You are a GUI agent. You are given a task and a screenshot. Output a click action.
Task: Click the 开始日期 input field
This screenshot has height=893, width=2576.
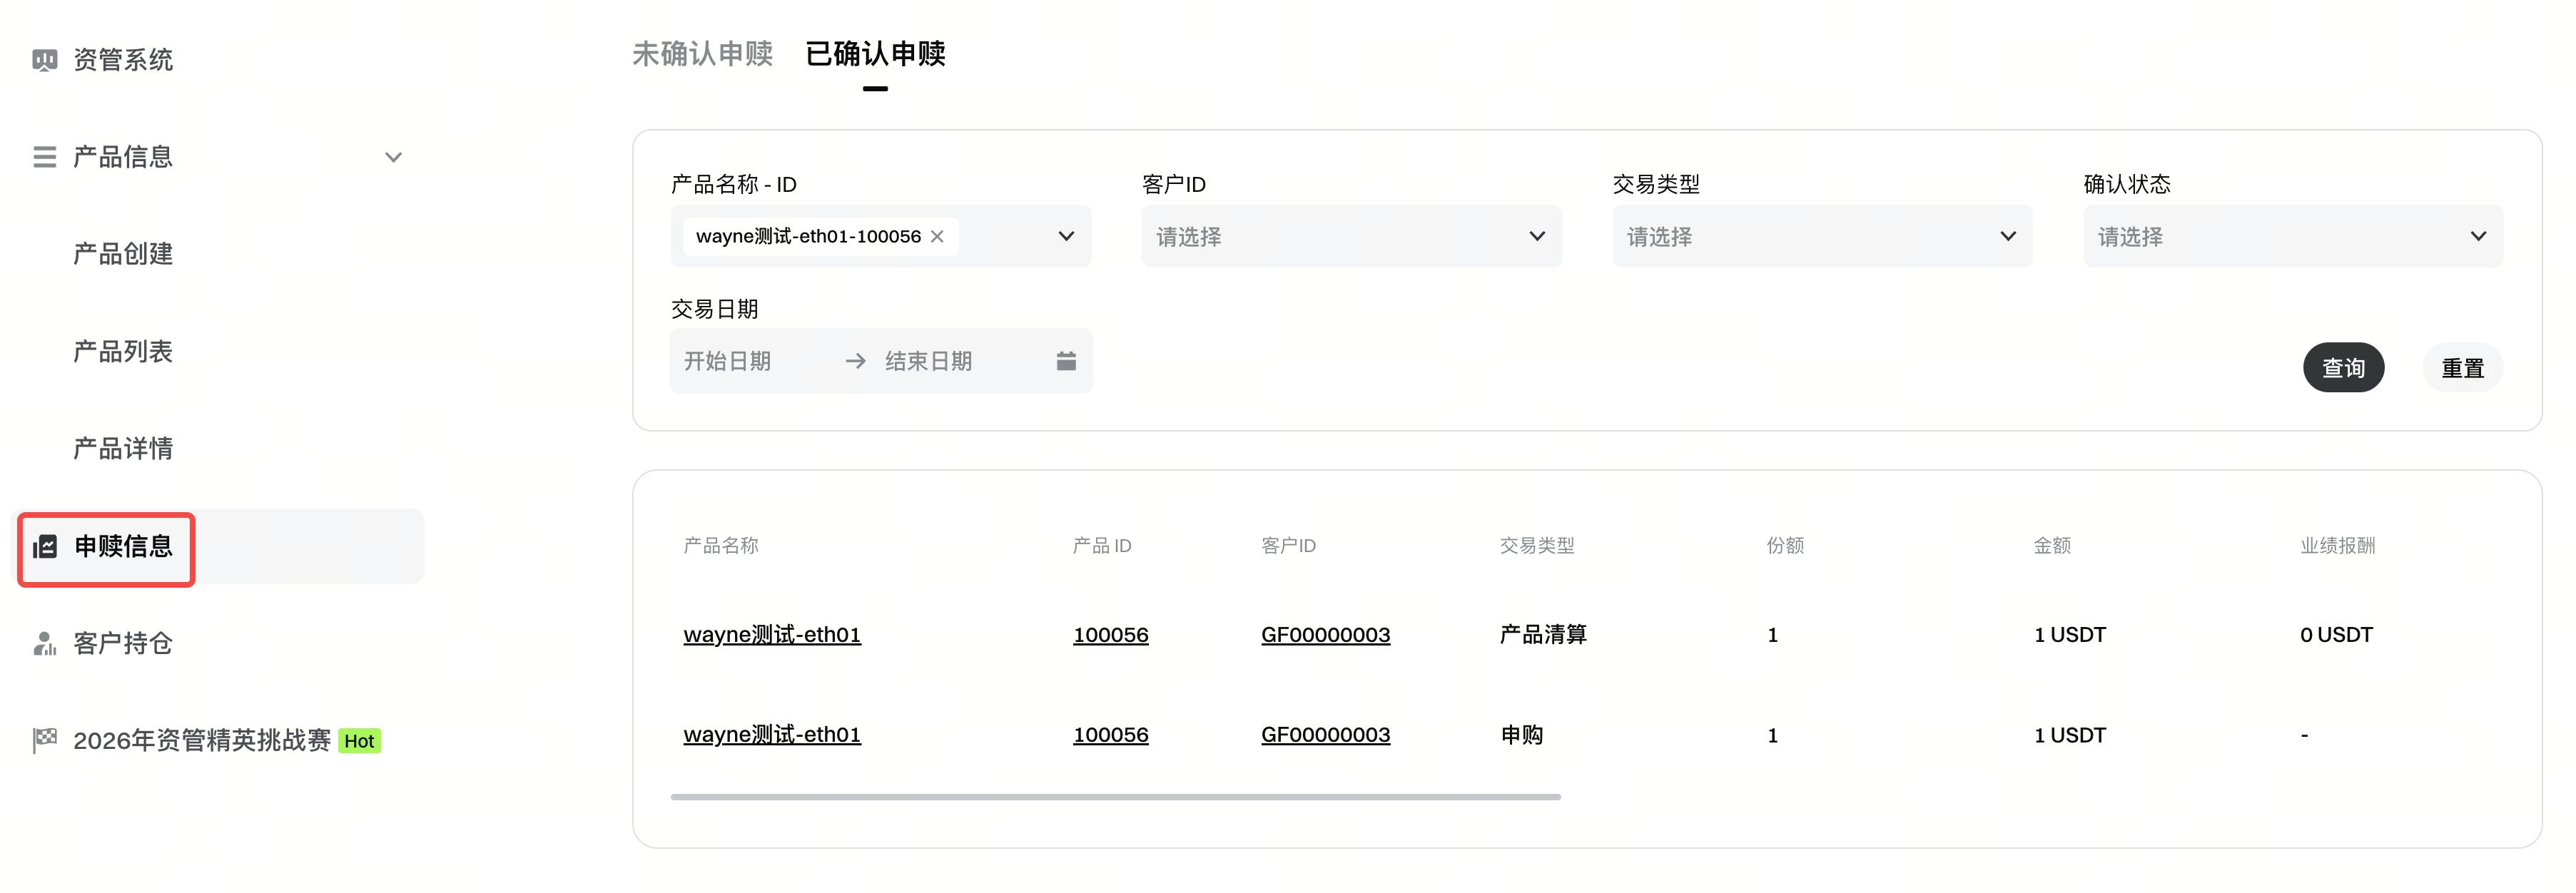[728, 361]
